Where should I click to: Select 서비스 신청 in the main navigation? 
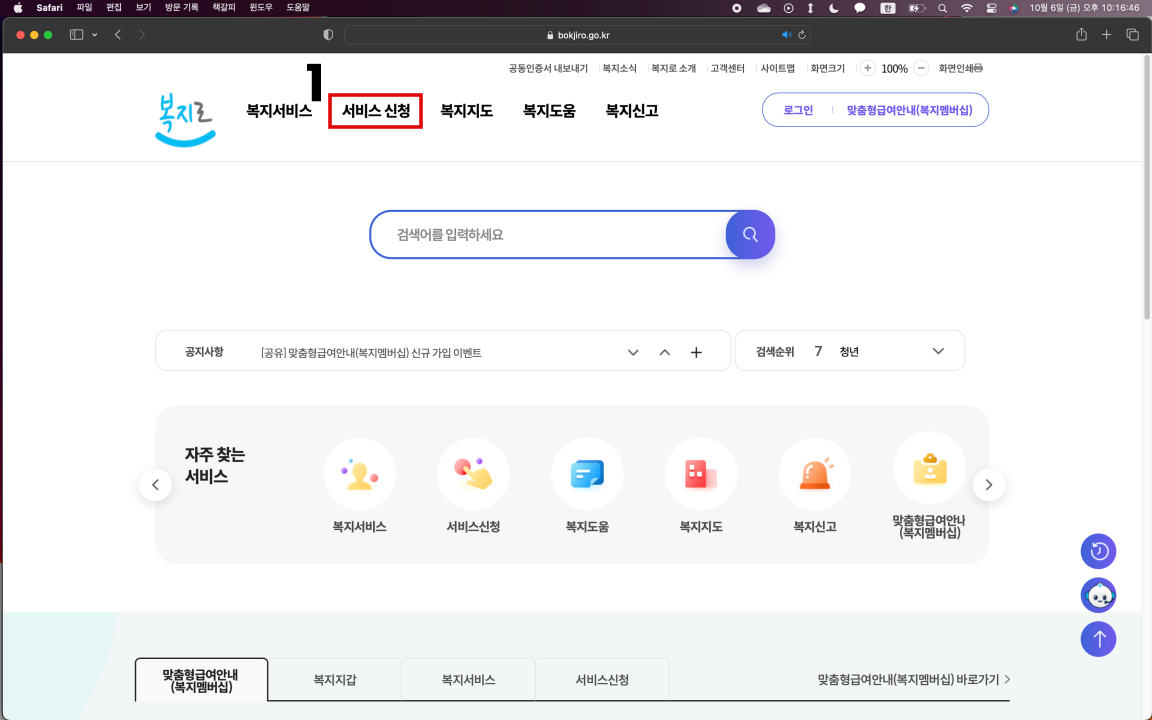point(375,110)
